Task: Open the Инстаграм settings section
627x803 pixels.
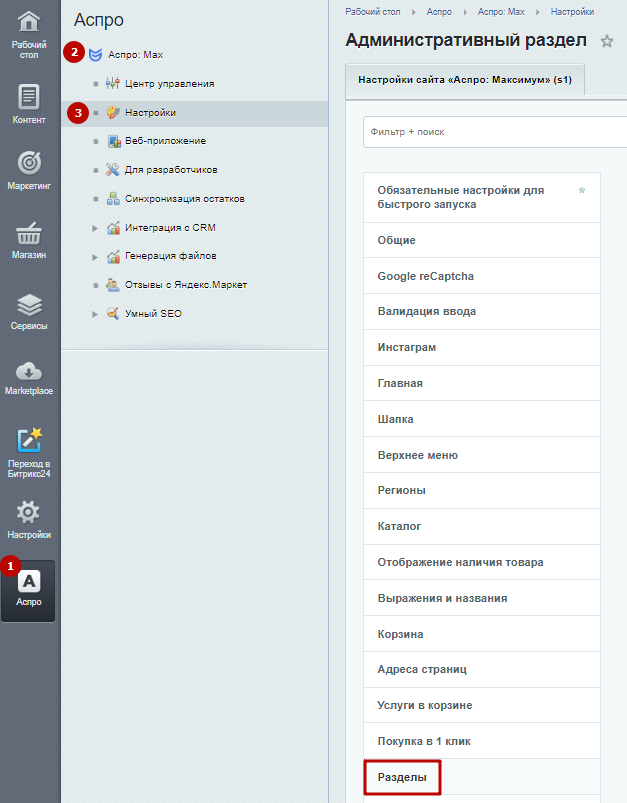Action: point(482,347)
